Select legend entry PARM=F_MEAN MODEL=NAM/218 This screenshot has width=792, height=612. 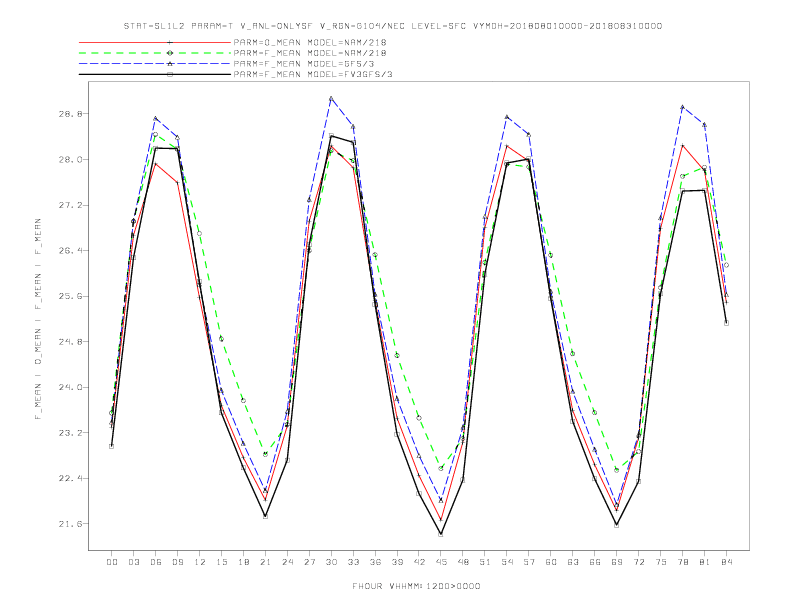[x=310, y=53]
